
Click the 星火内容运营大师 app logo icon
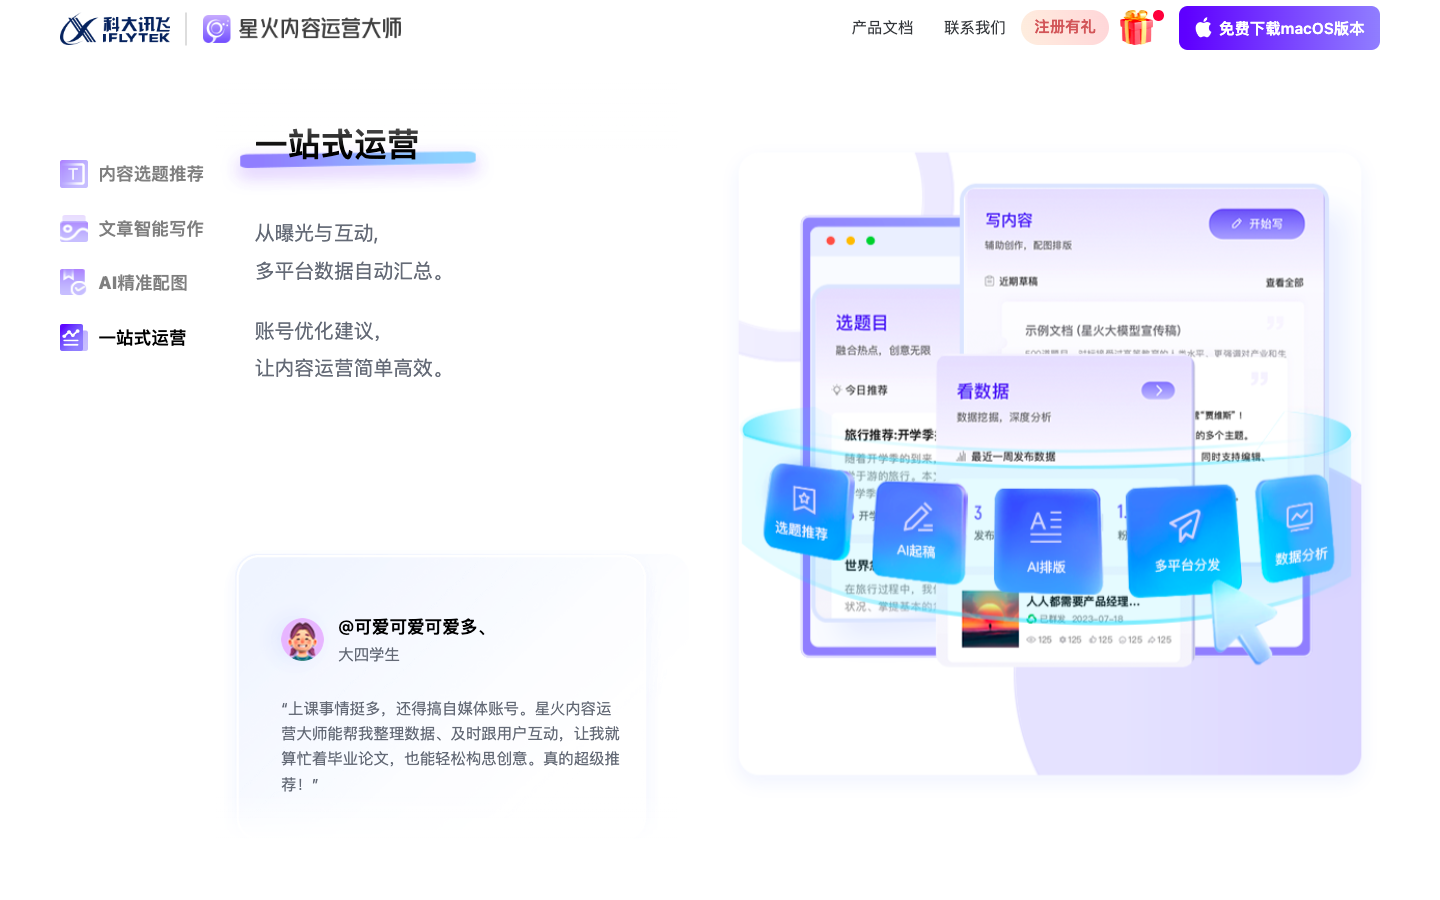tap(217, 29)
